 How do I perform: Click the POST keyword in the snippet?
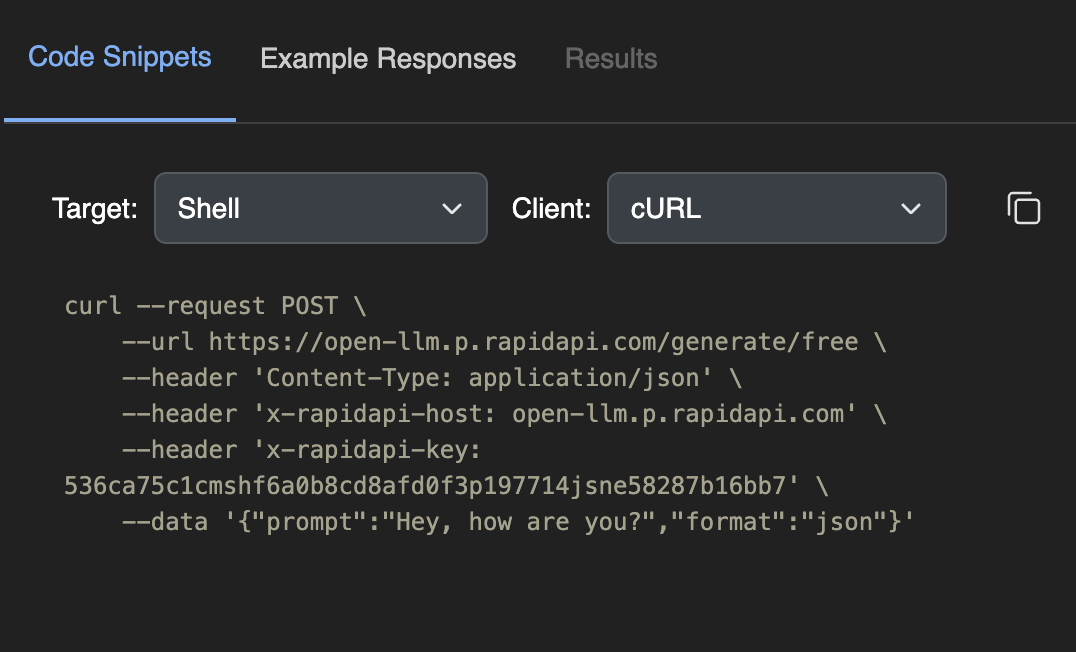coord(309,306)
